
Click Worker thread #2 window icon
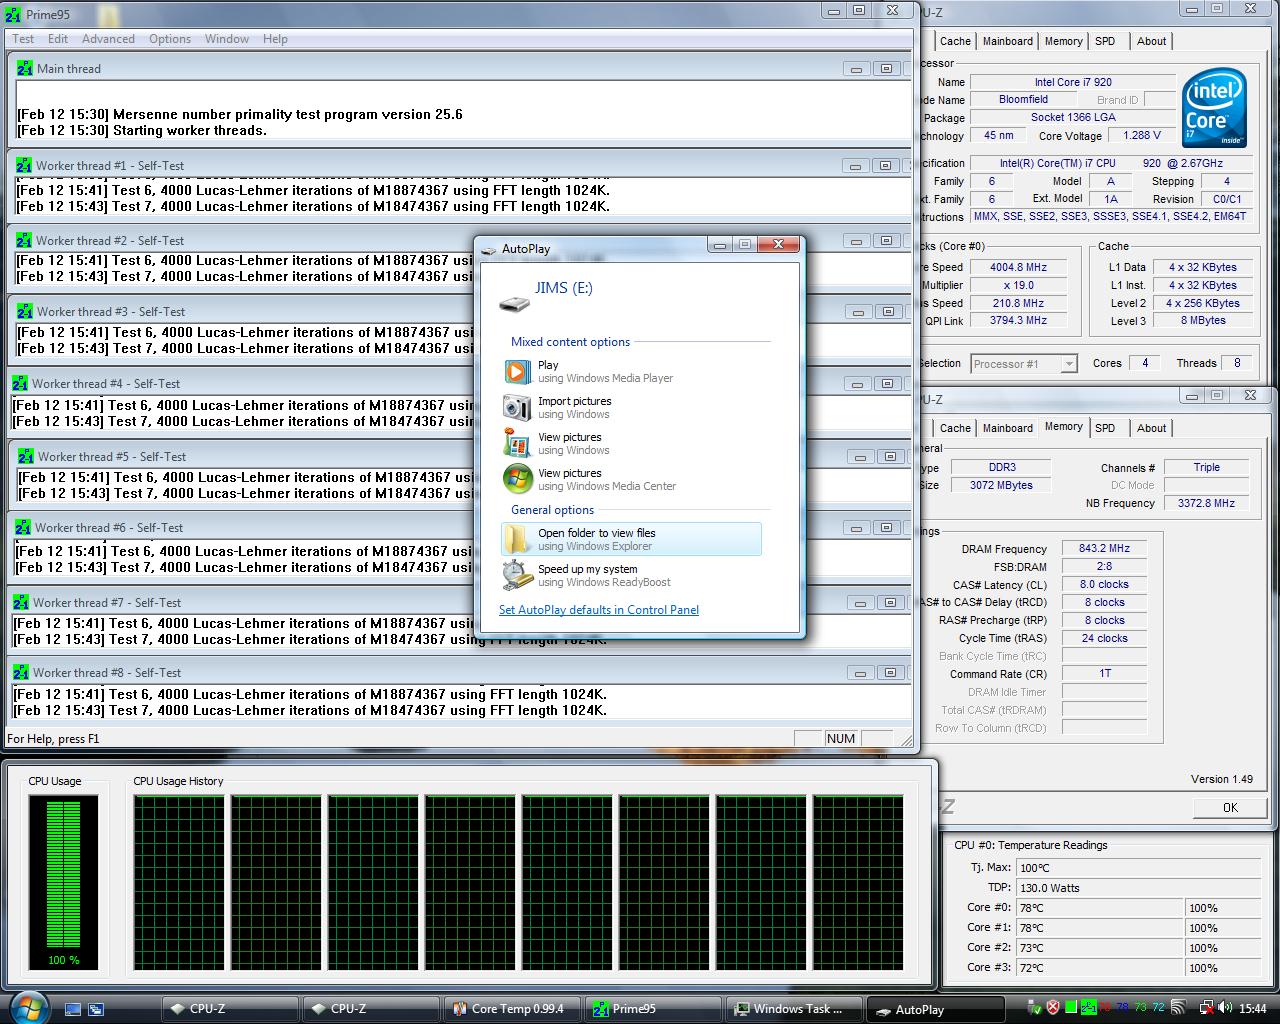[24, 240]
